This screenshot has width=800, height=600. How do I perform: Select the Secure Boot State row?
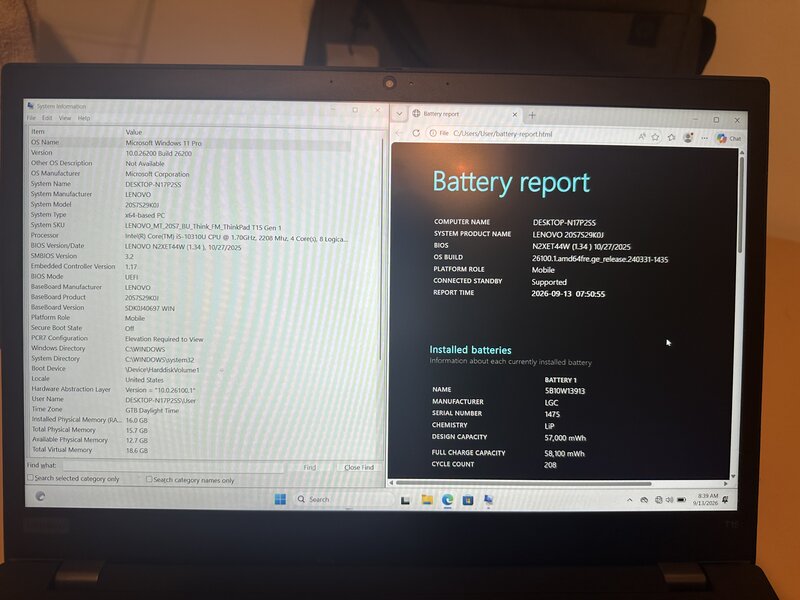(x=190, y=328)
